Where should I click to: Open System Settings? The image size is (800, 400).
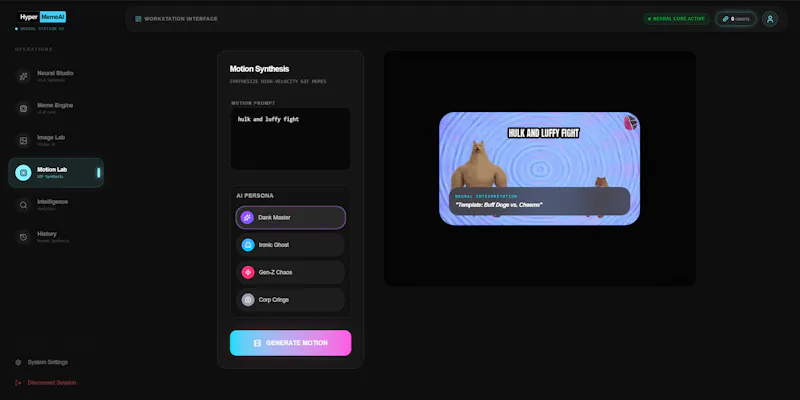point(41,362)
